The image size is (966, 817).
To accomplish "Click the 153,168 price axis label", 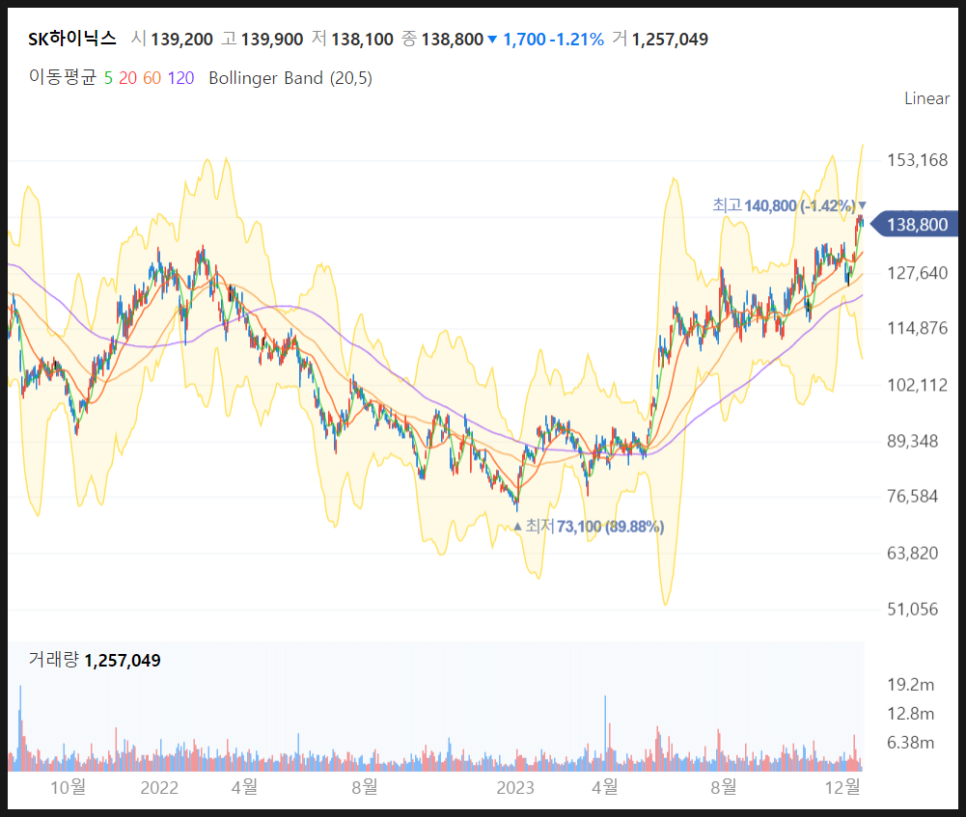I will (x=917, y=160).
